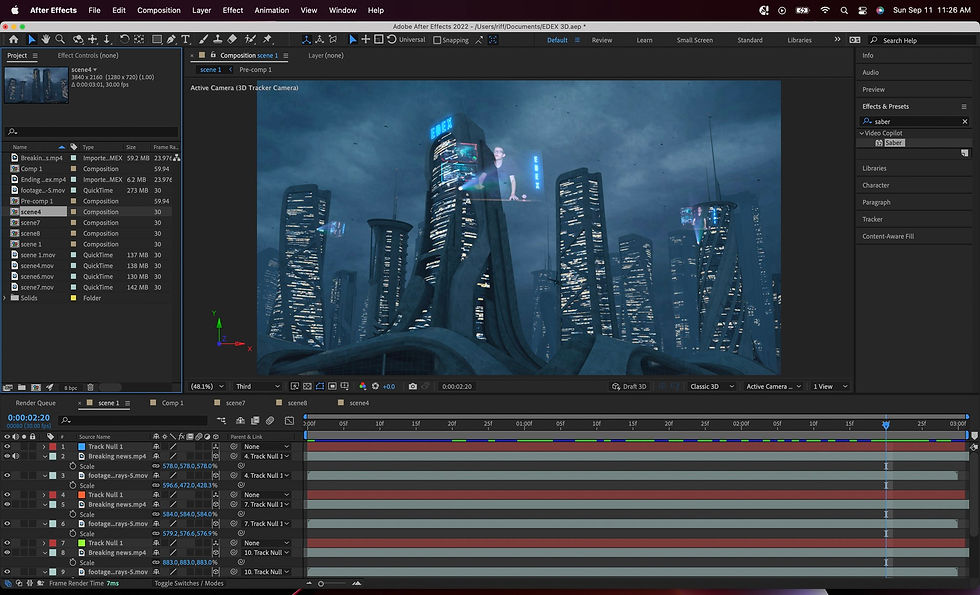Expand layer 4 Track Null 1 properties

(44, 495)
